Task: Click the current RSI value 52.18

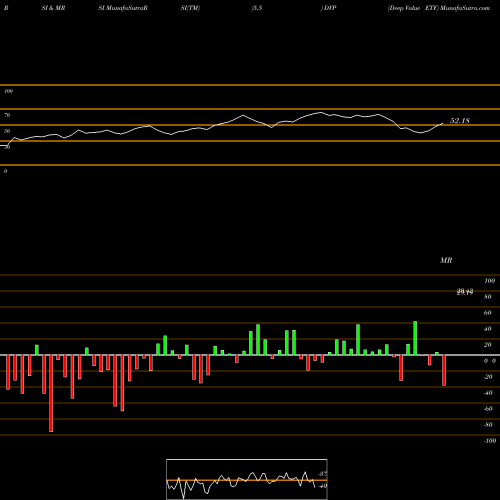Action: tap(460, 121)
